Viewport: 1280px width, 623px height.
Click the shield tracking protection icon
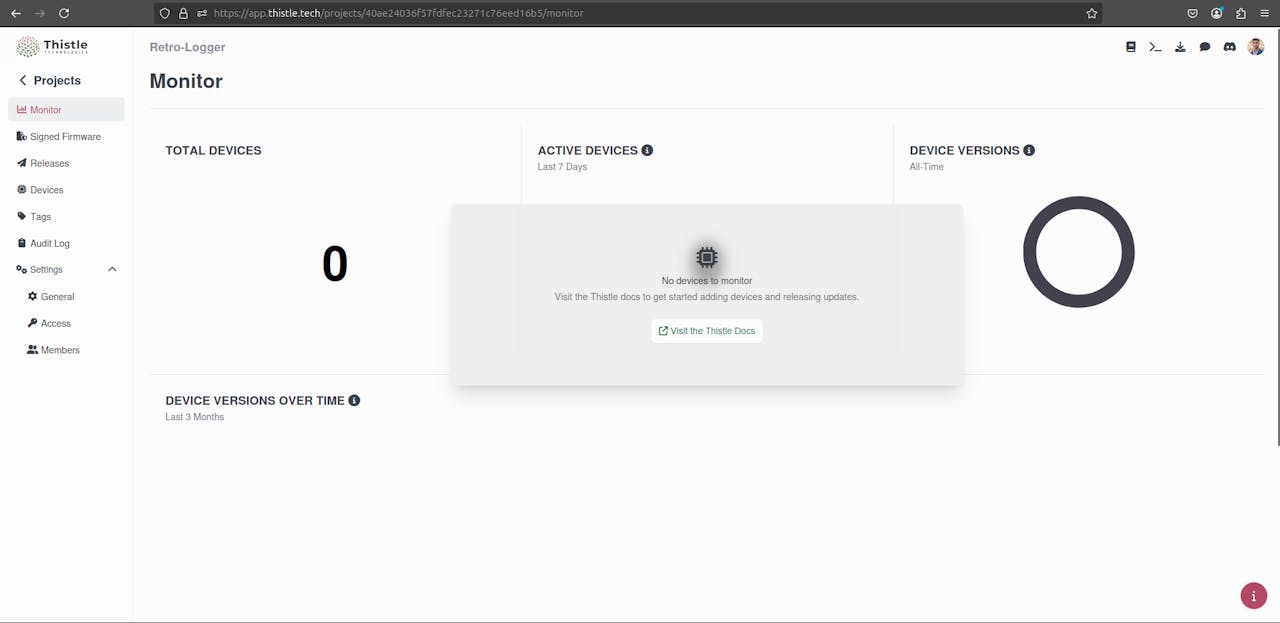[165, 13]
